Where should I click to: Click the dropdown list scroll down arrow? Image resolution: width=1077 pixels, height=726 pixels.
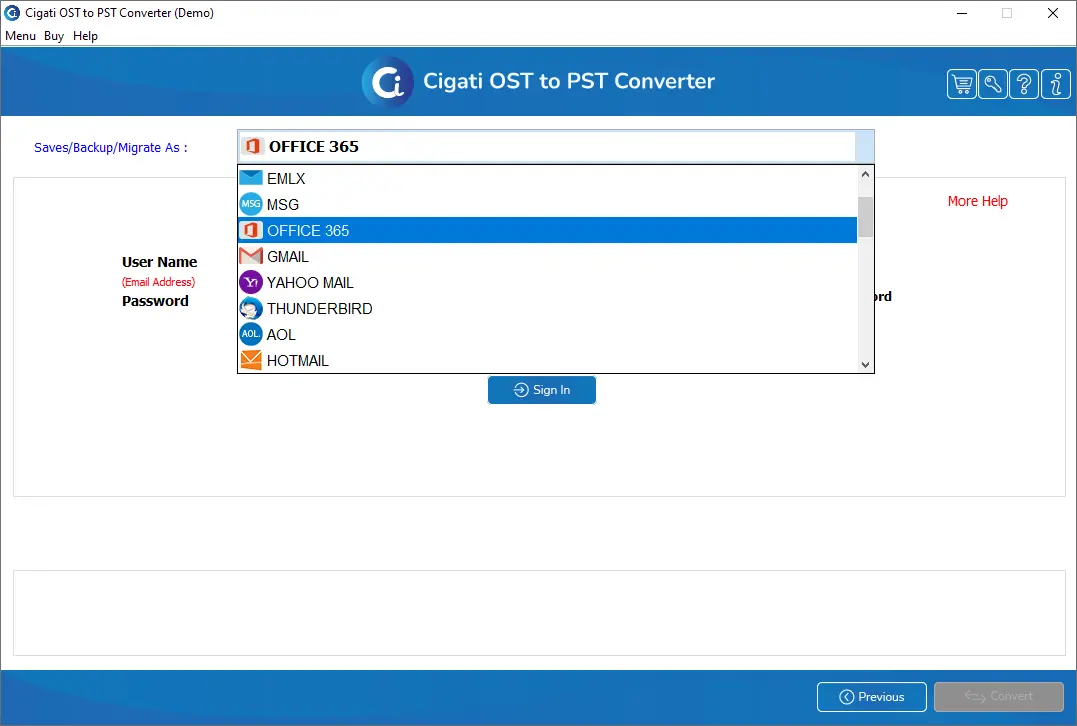point(865,365)
